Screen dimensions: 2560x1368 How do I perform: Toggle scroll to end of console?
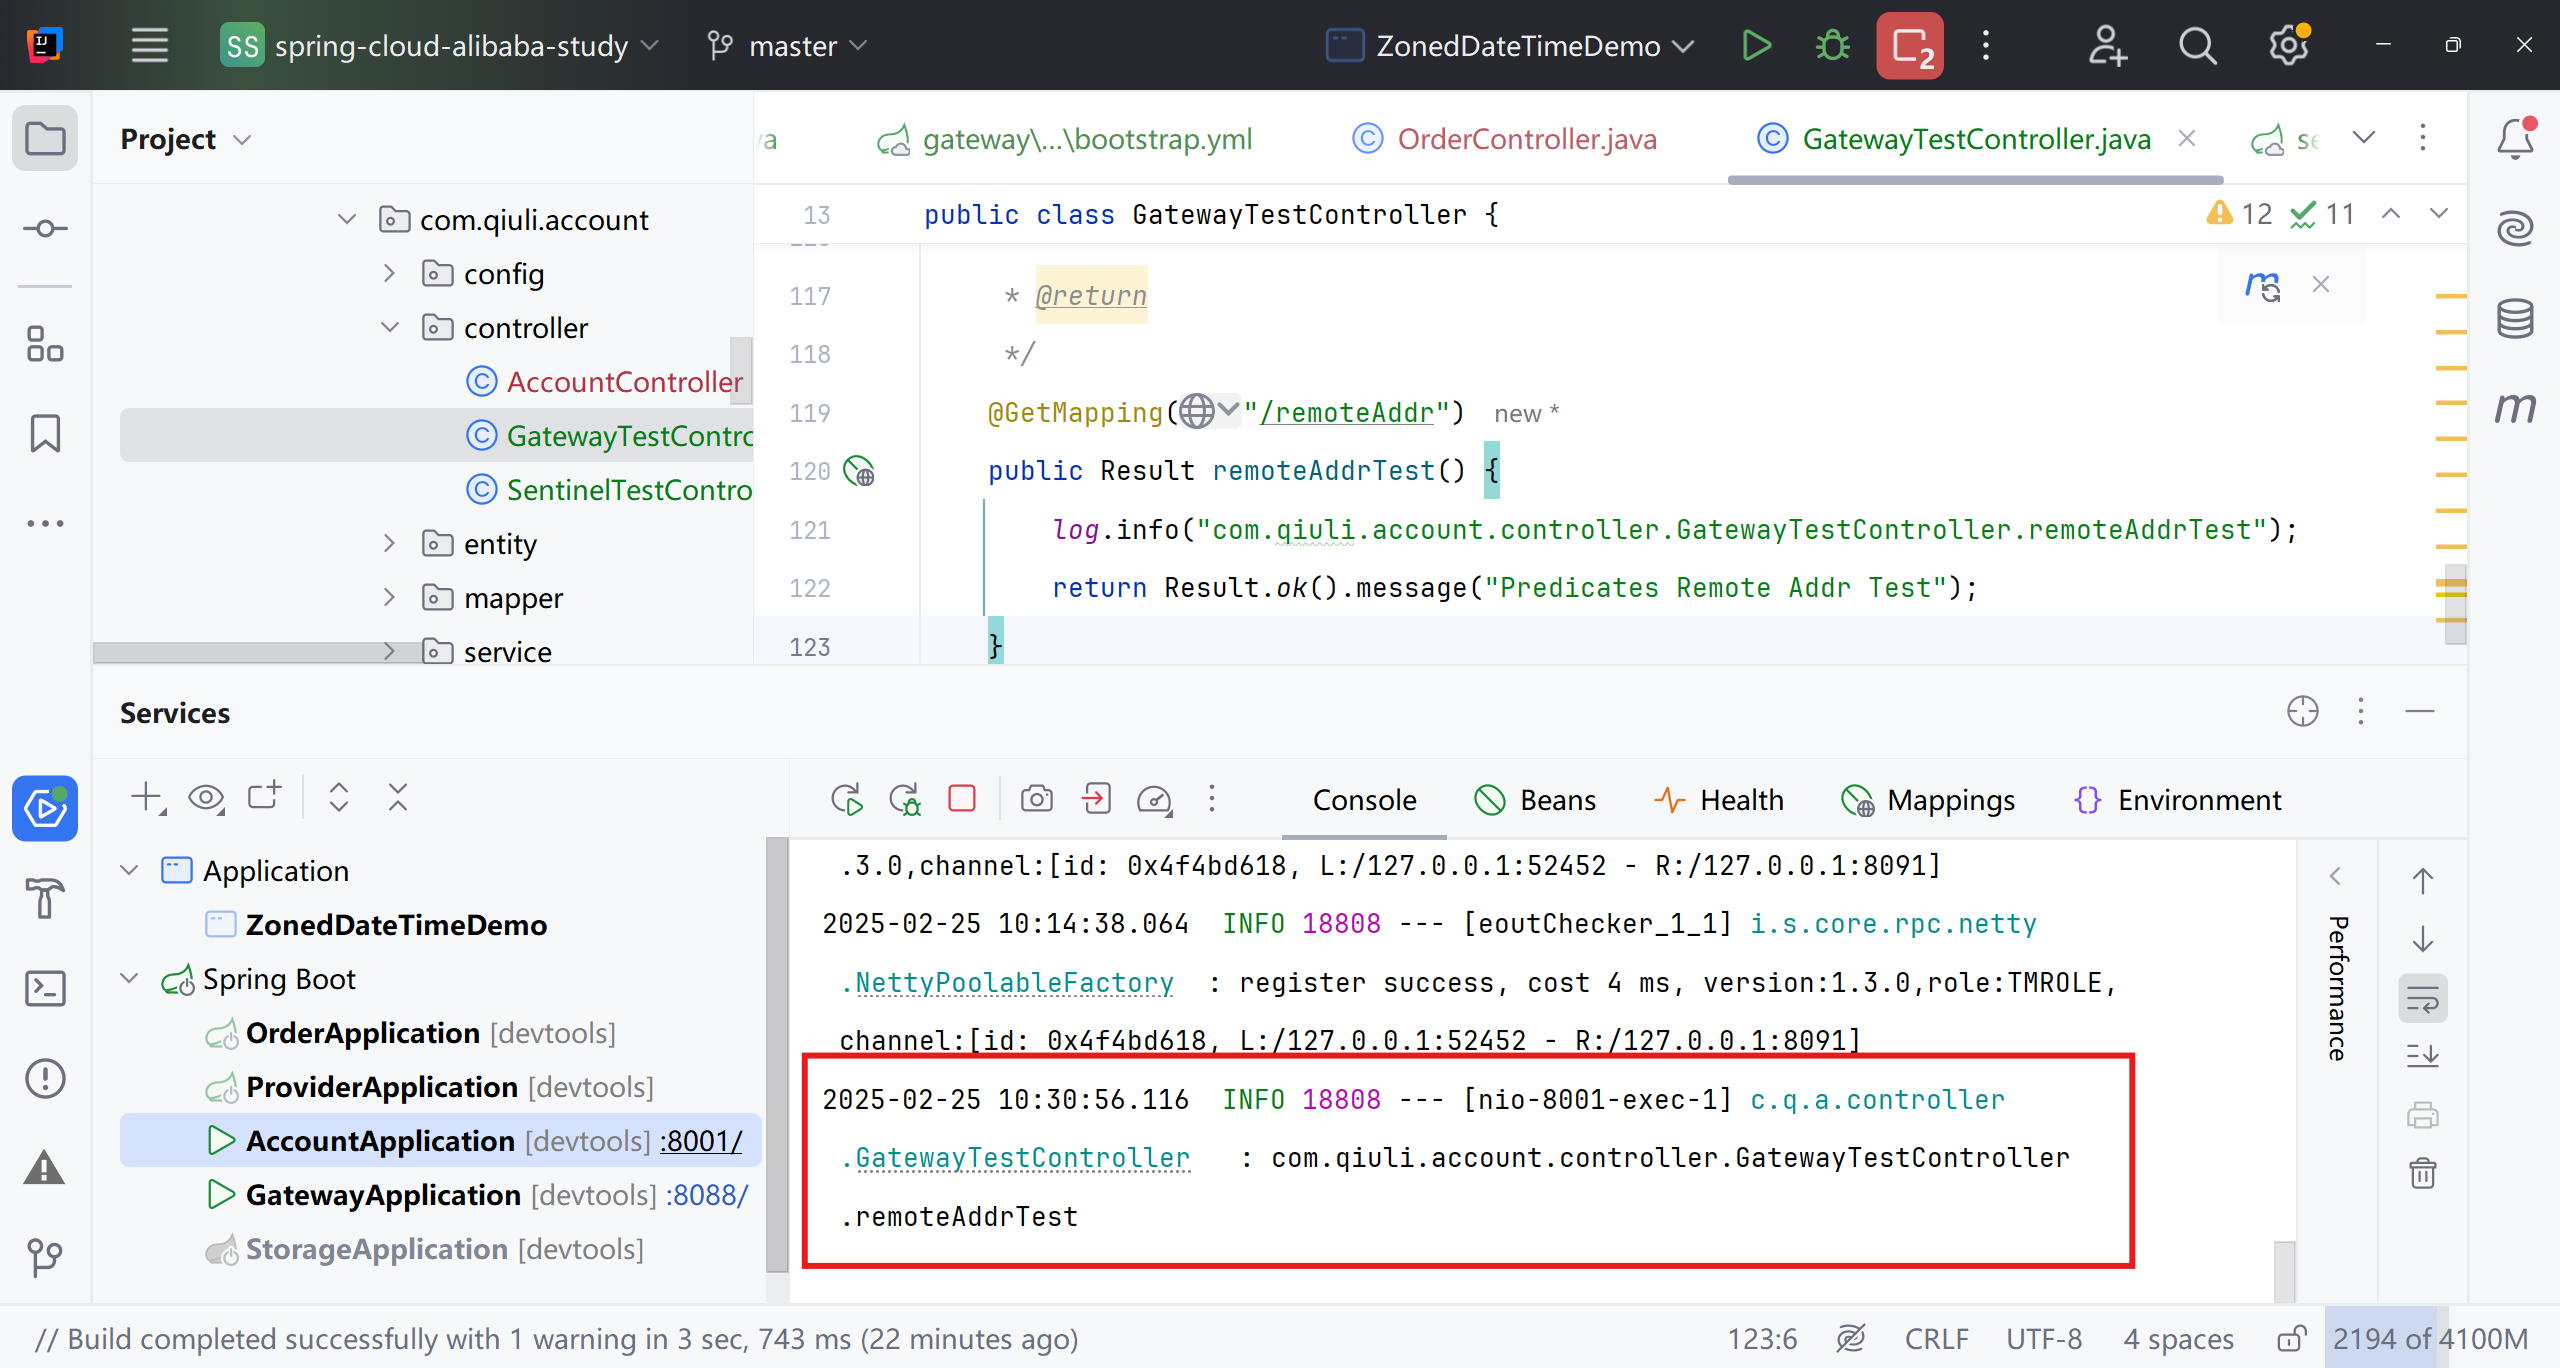click(2422, 1056)
